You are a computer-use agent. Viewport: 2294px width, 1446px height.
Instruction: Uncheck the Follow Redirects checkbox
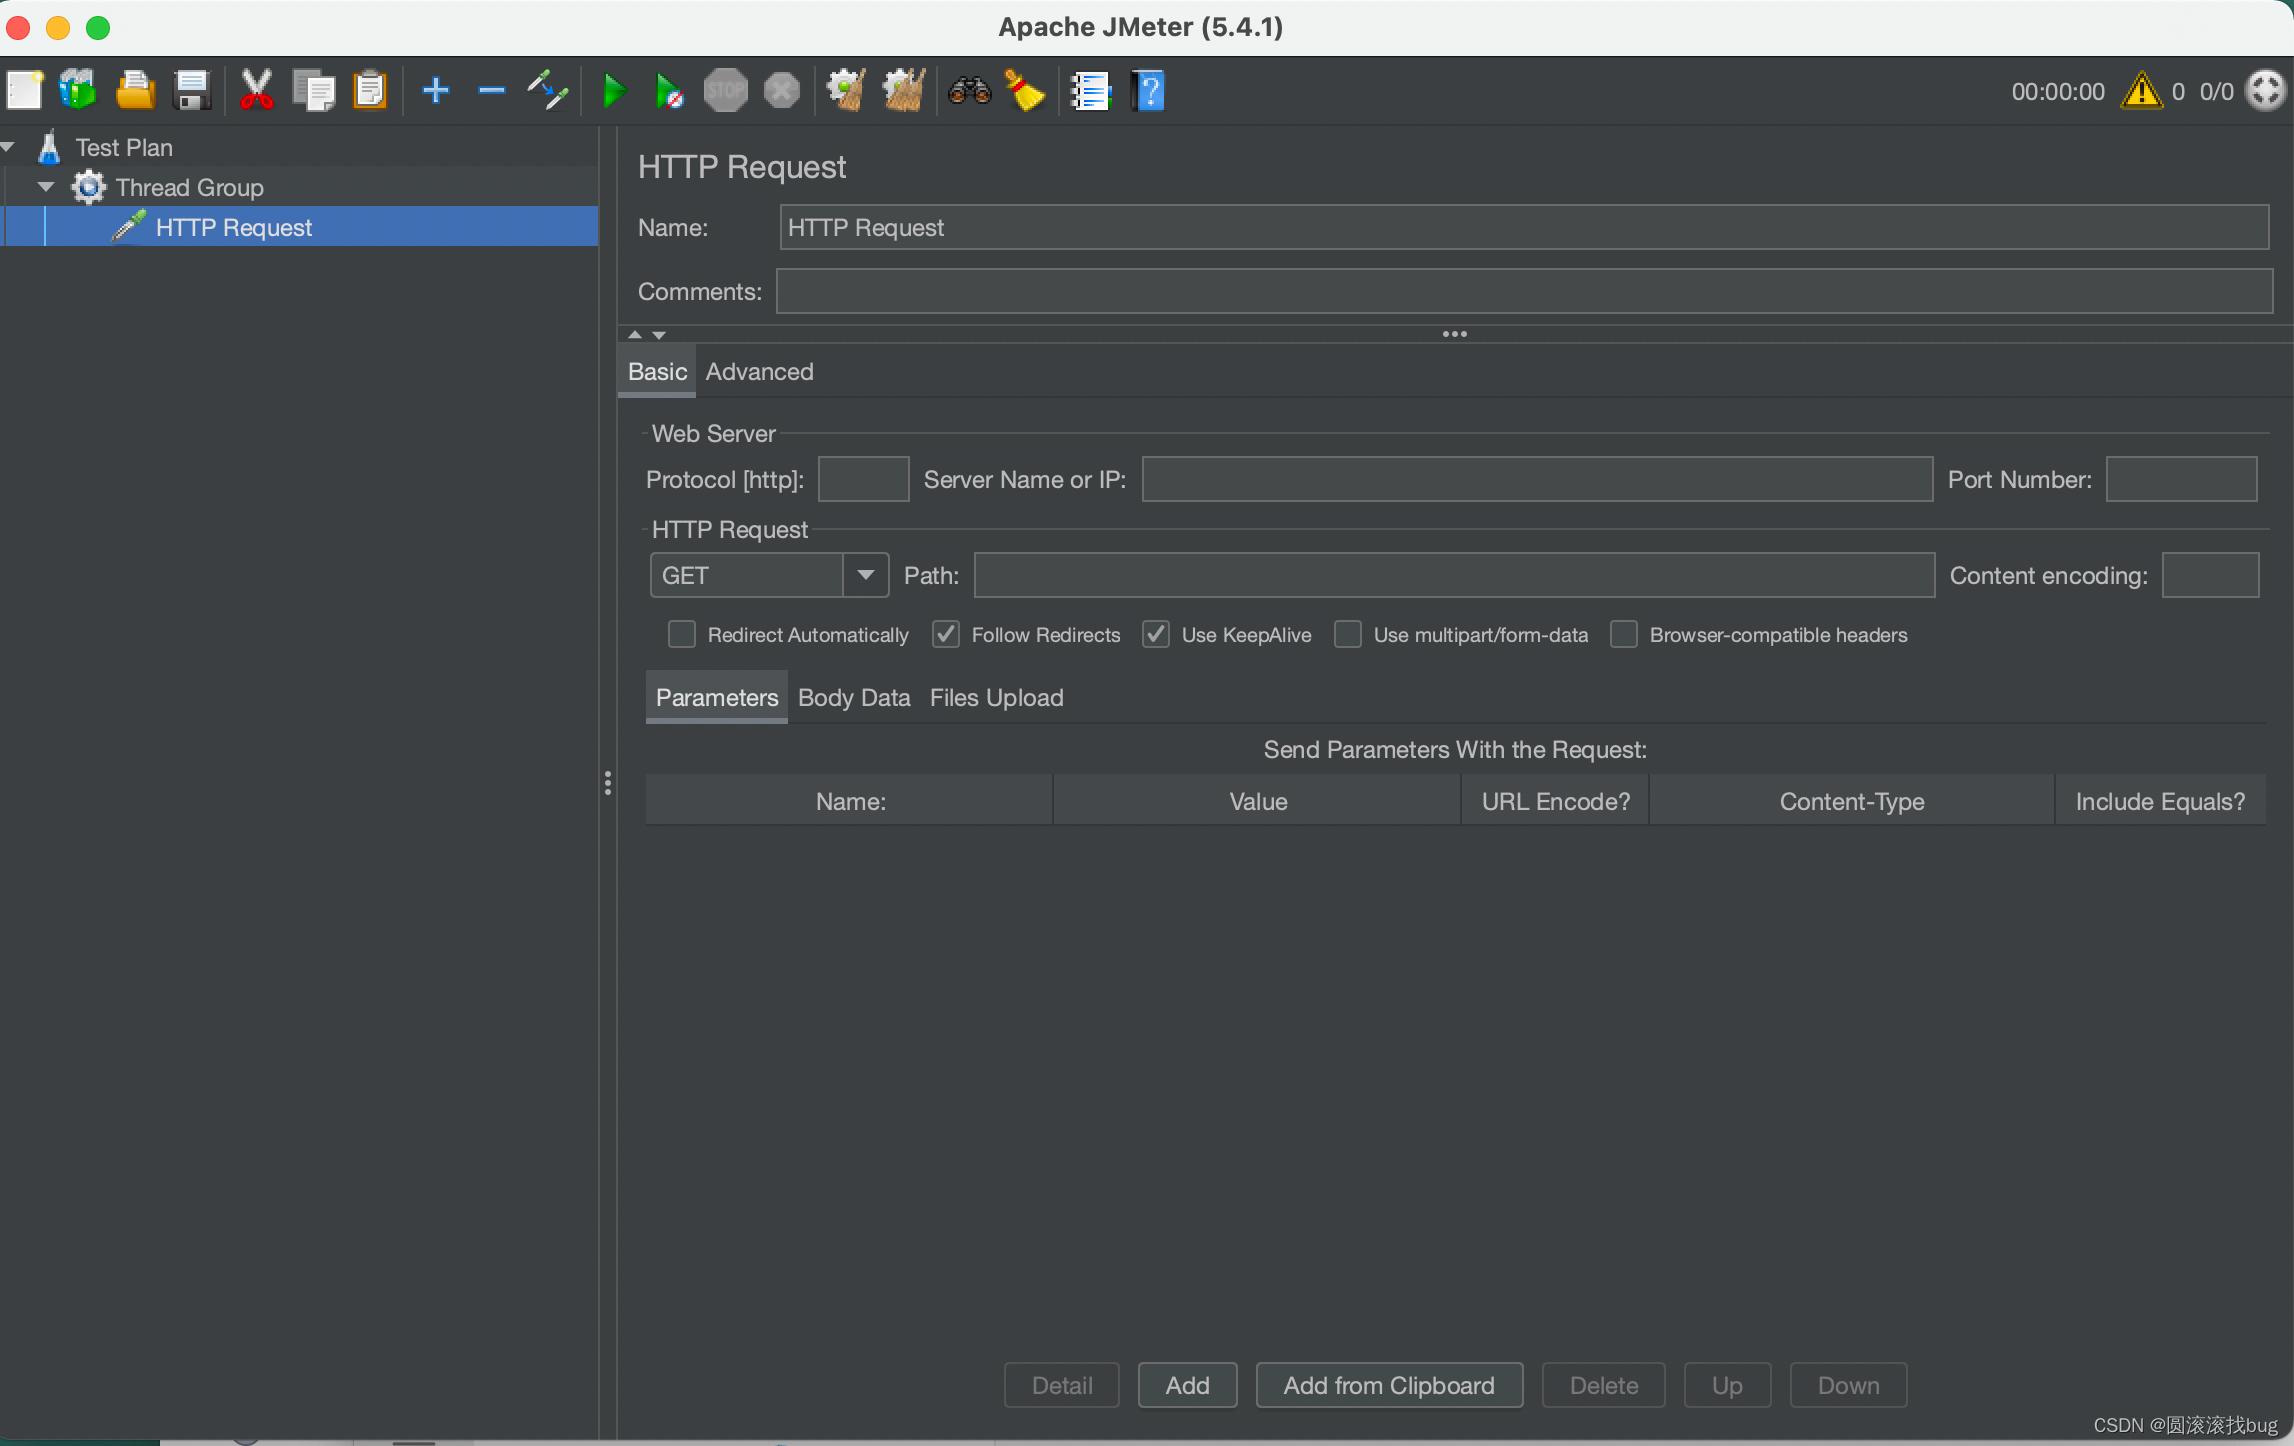(x=946, y=635)
